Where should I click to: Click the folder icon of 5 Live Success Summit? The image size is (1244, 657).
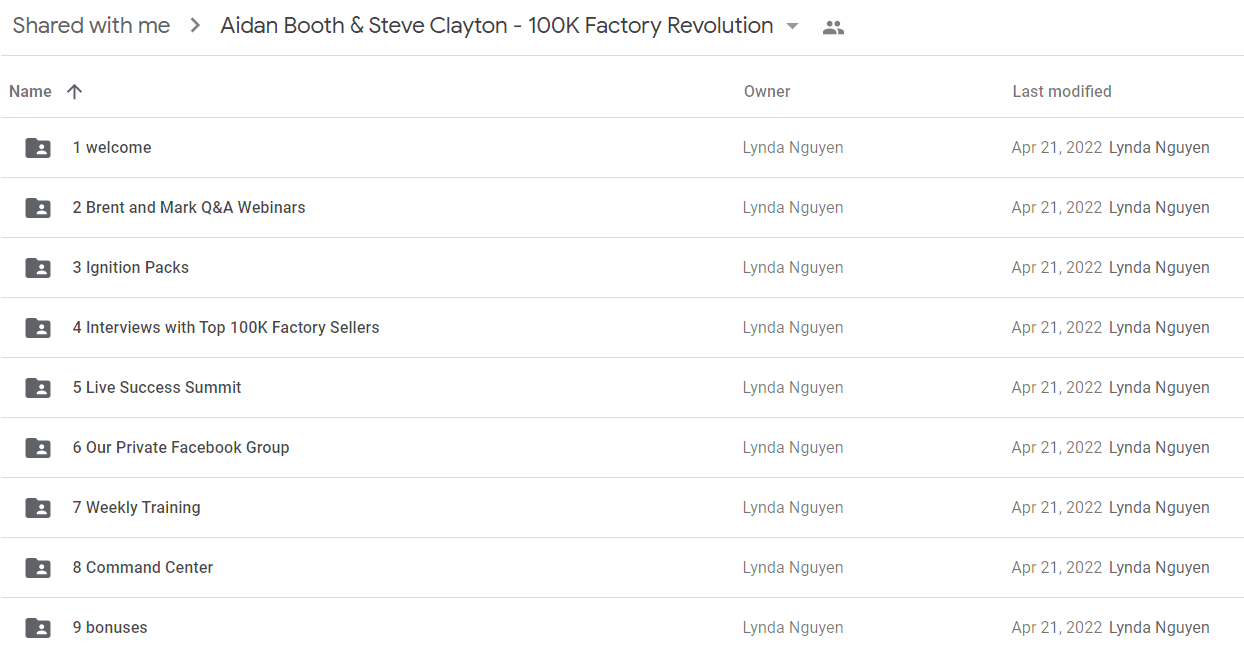tap(38, 388)
